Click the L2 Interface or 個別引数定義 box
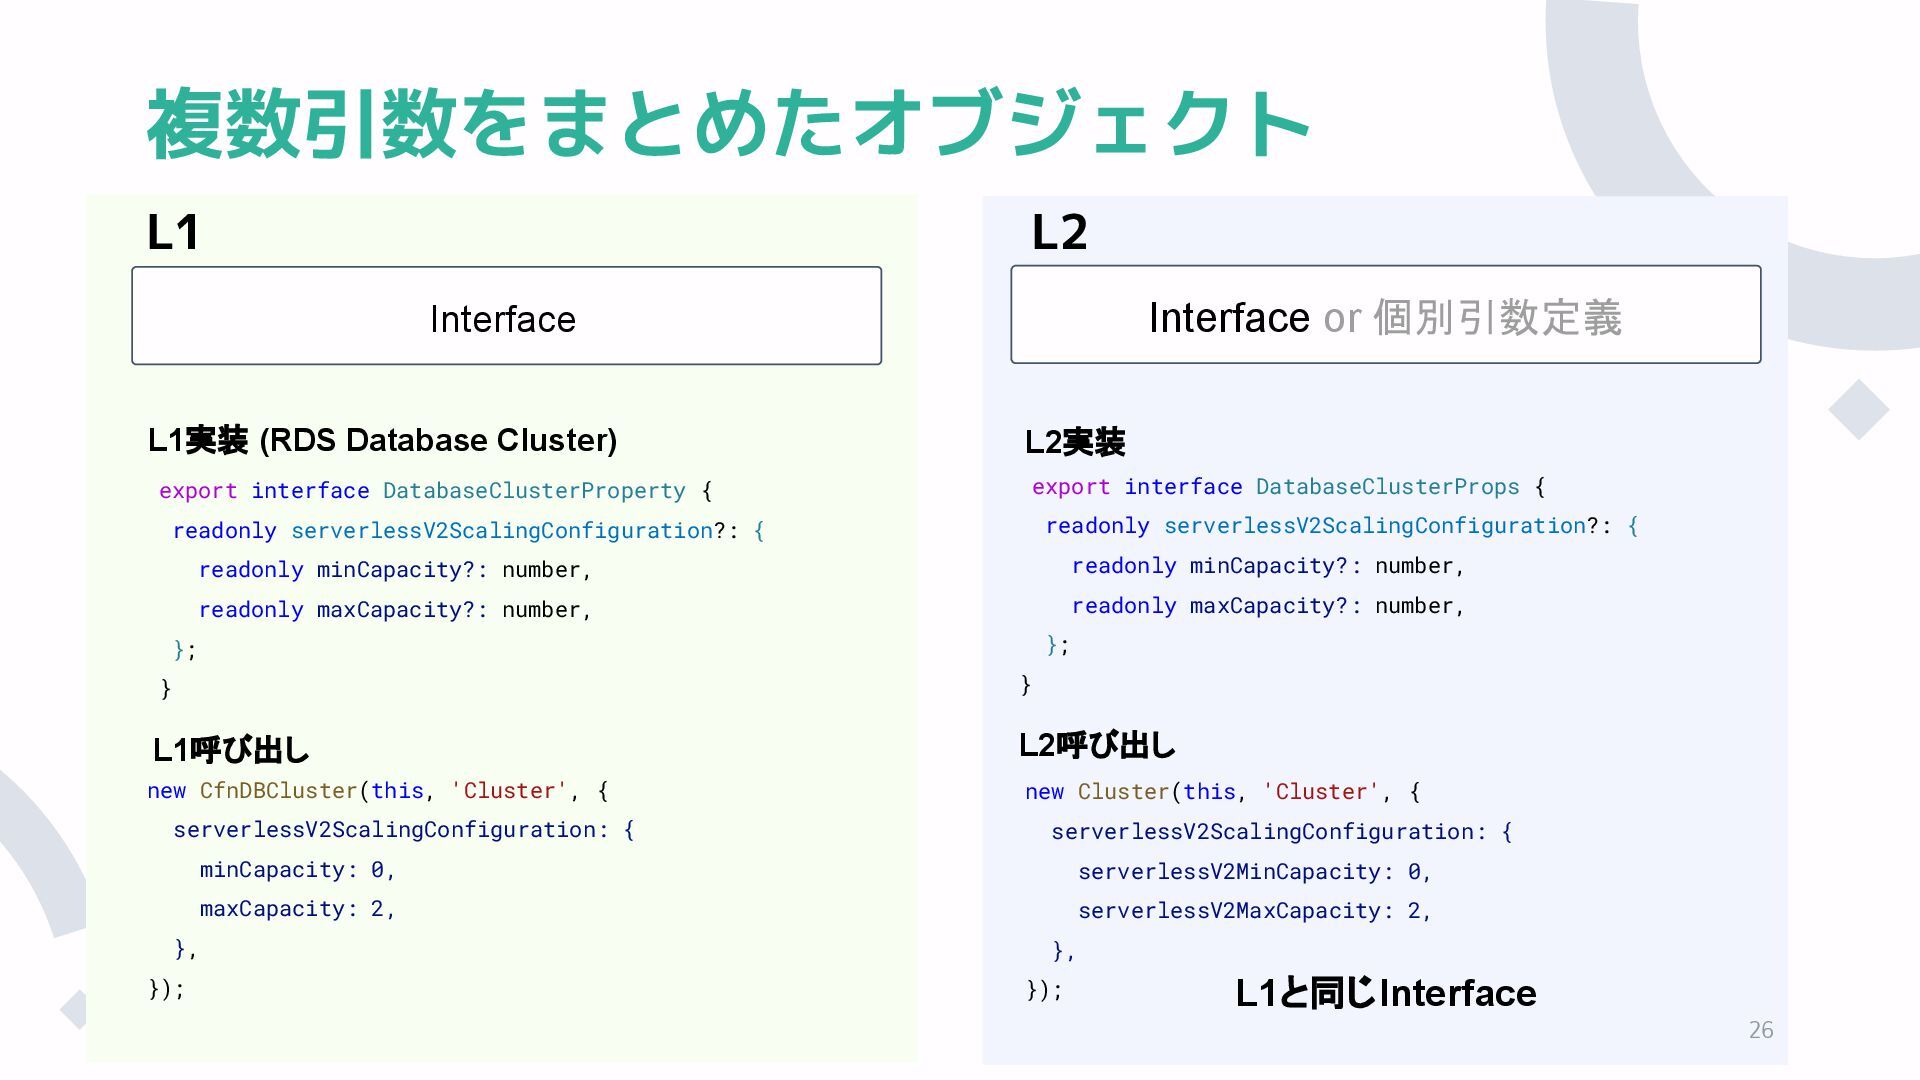This screenshot has width=1920, height=1080. 1385,315
